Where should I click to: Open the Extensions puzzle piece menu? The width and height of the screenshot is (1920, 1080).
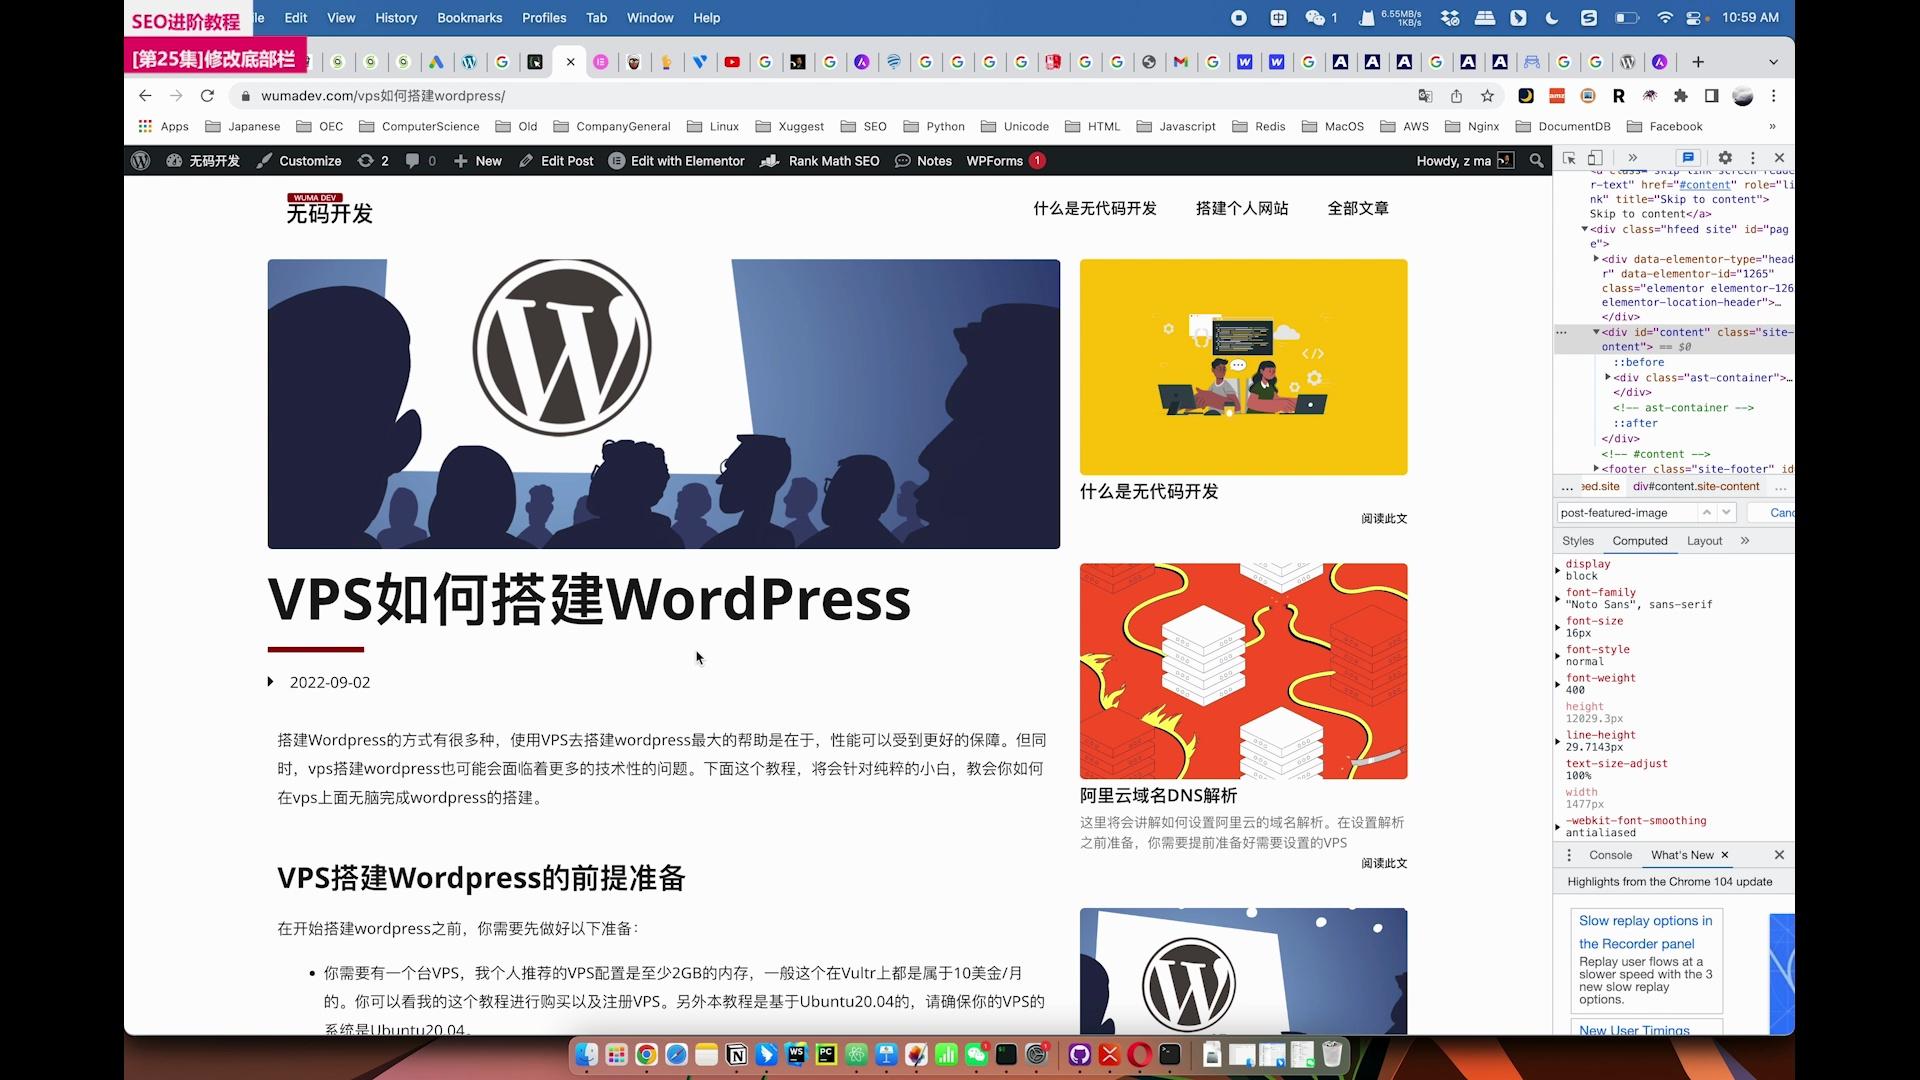(x=1681, y=96)
